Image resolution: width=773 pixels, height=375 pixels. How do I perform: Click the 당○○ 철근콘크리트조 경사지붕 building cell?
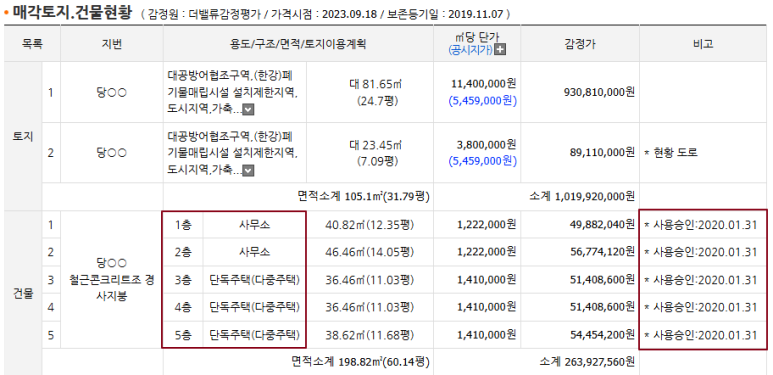click(112, 279)
